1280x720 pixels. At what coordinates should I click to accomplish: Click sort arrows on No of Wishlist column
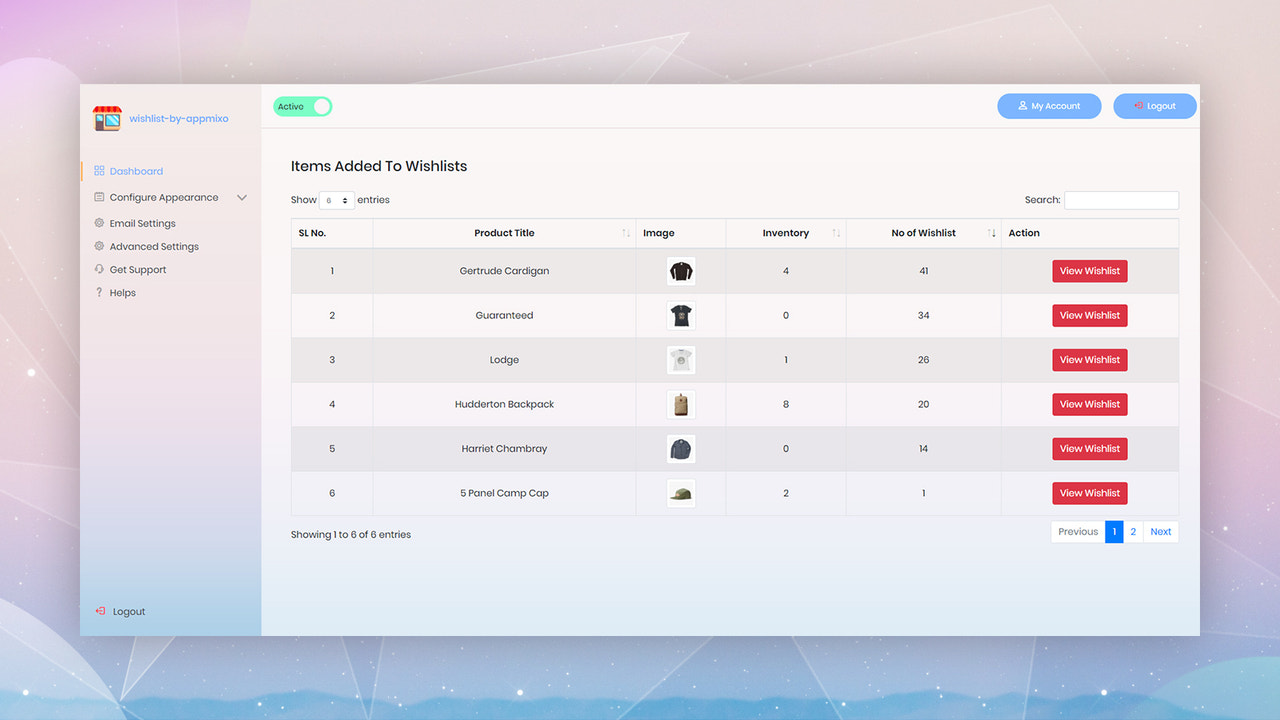tap(991, 232)
